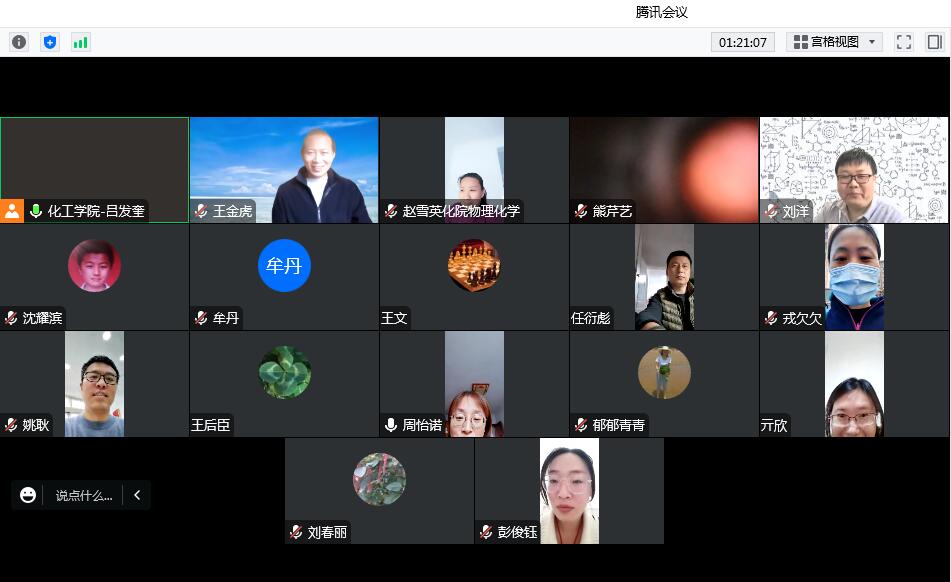Click the 01:21:07 meeting timer
This screenshot has width=951, height=582.
[x=743, y=42]
